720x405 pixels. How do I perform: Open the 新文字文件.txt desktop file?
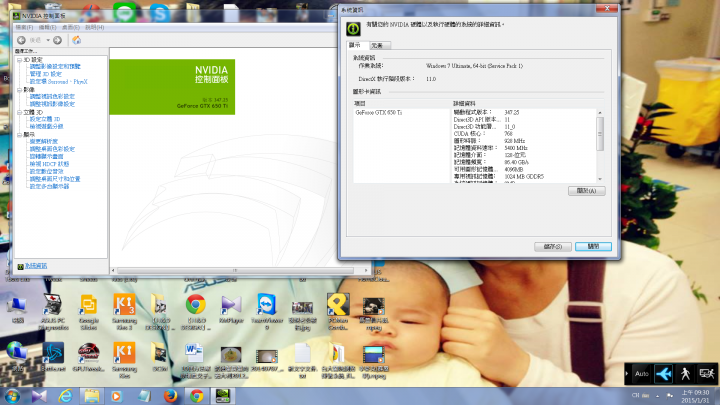[302, 360]
